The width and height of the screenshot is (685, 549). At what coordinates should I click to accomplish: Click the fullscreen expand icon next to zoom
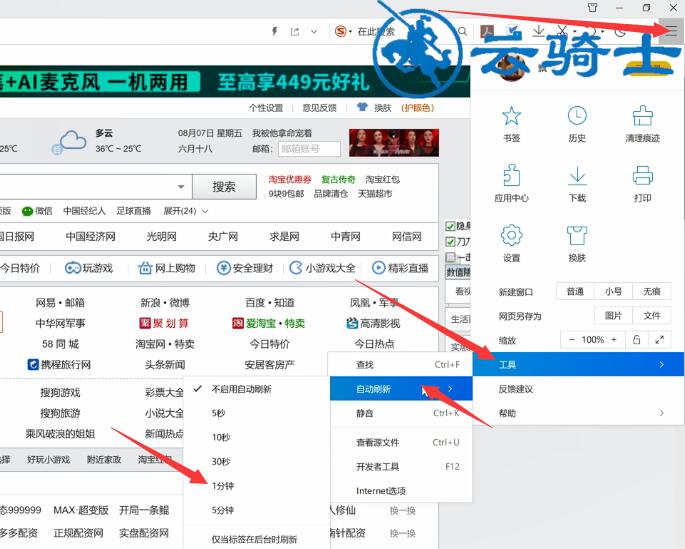click(659, 339)
